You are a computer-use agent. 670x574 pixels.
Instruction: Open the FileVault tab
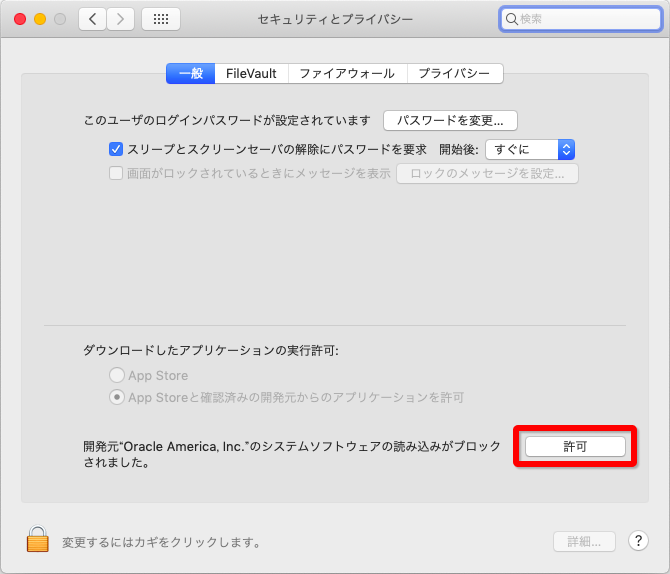pyautogui.click(x=251, y=74)
